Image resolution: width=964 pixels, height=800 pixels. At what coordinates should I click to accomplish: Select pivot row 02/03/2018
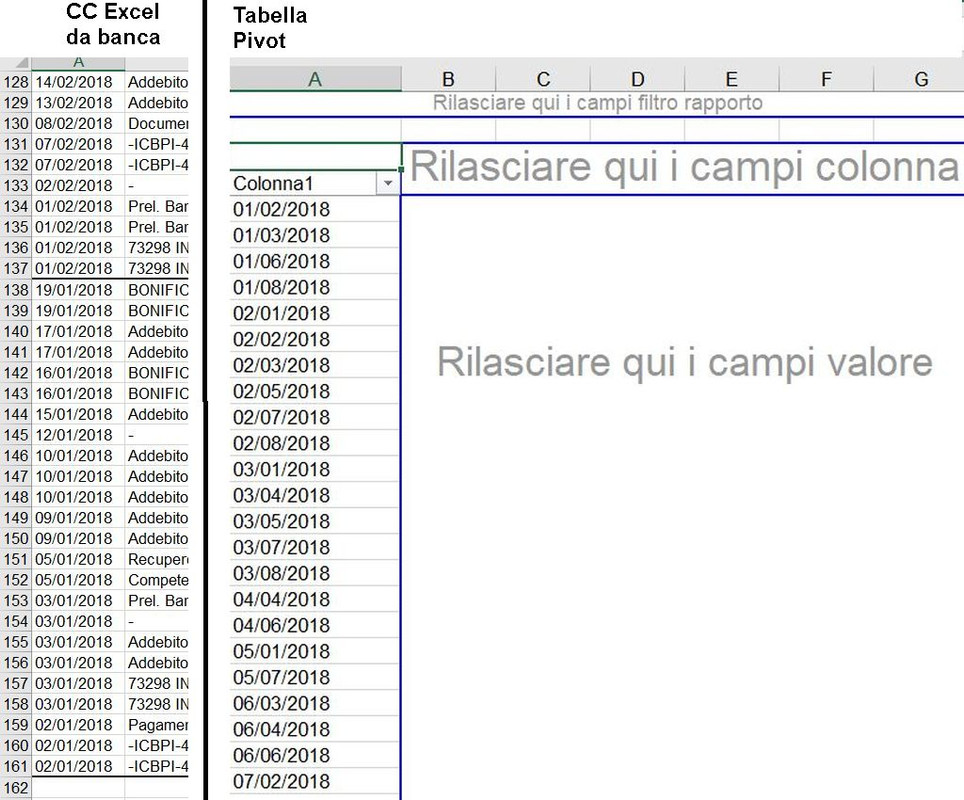tap(315, 365)
